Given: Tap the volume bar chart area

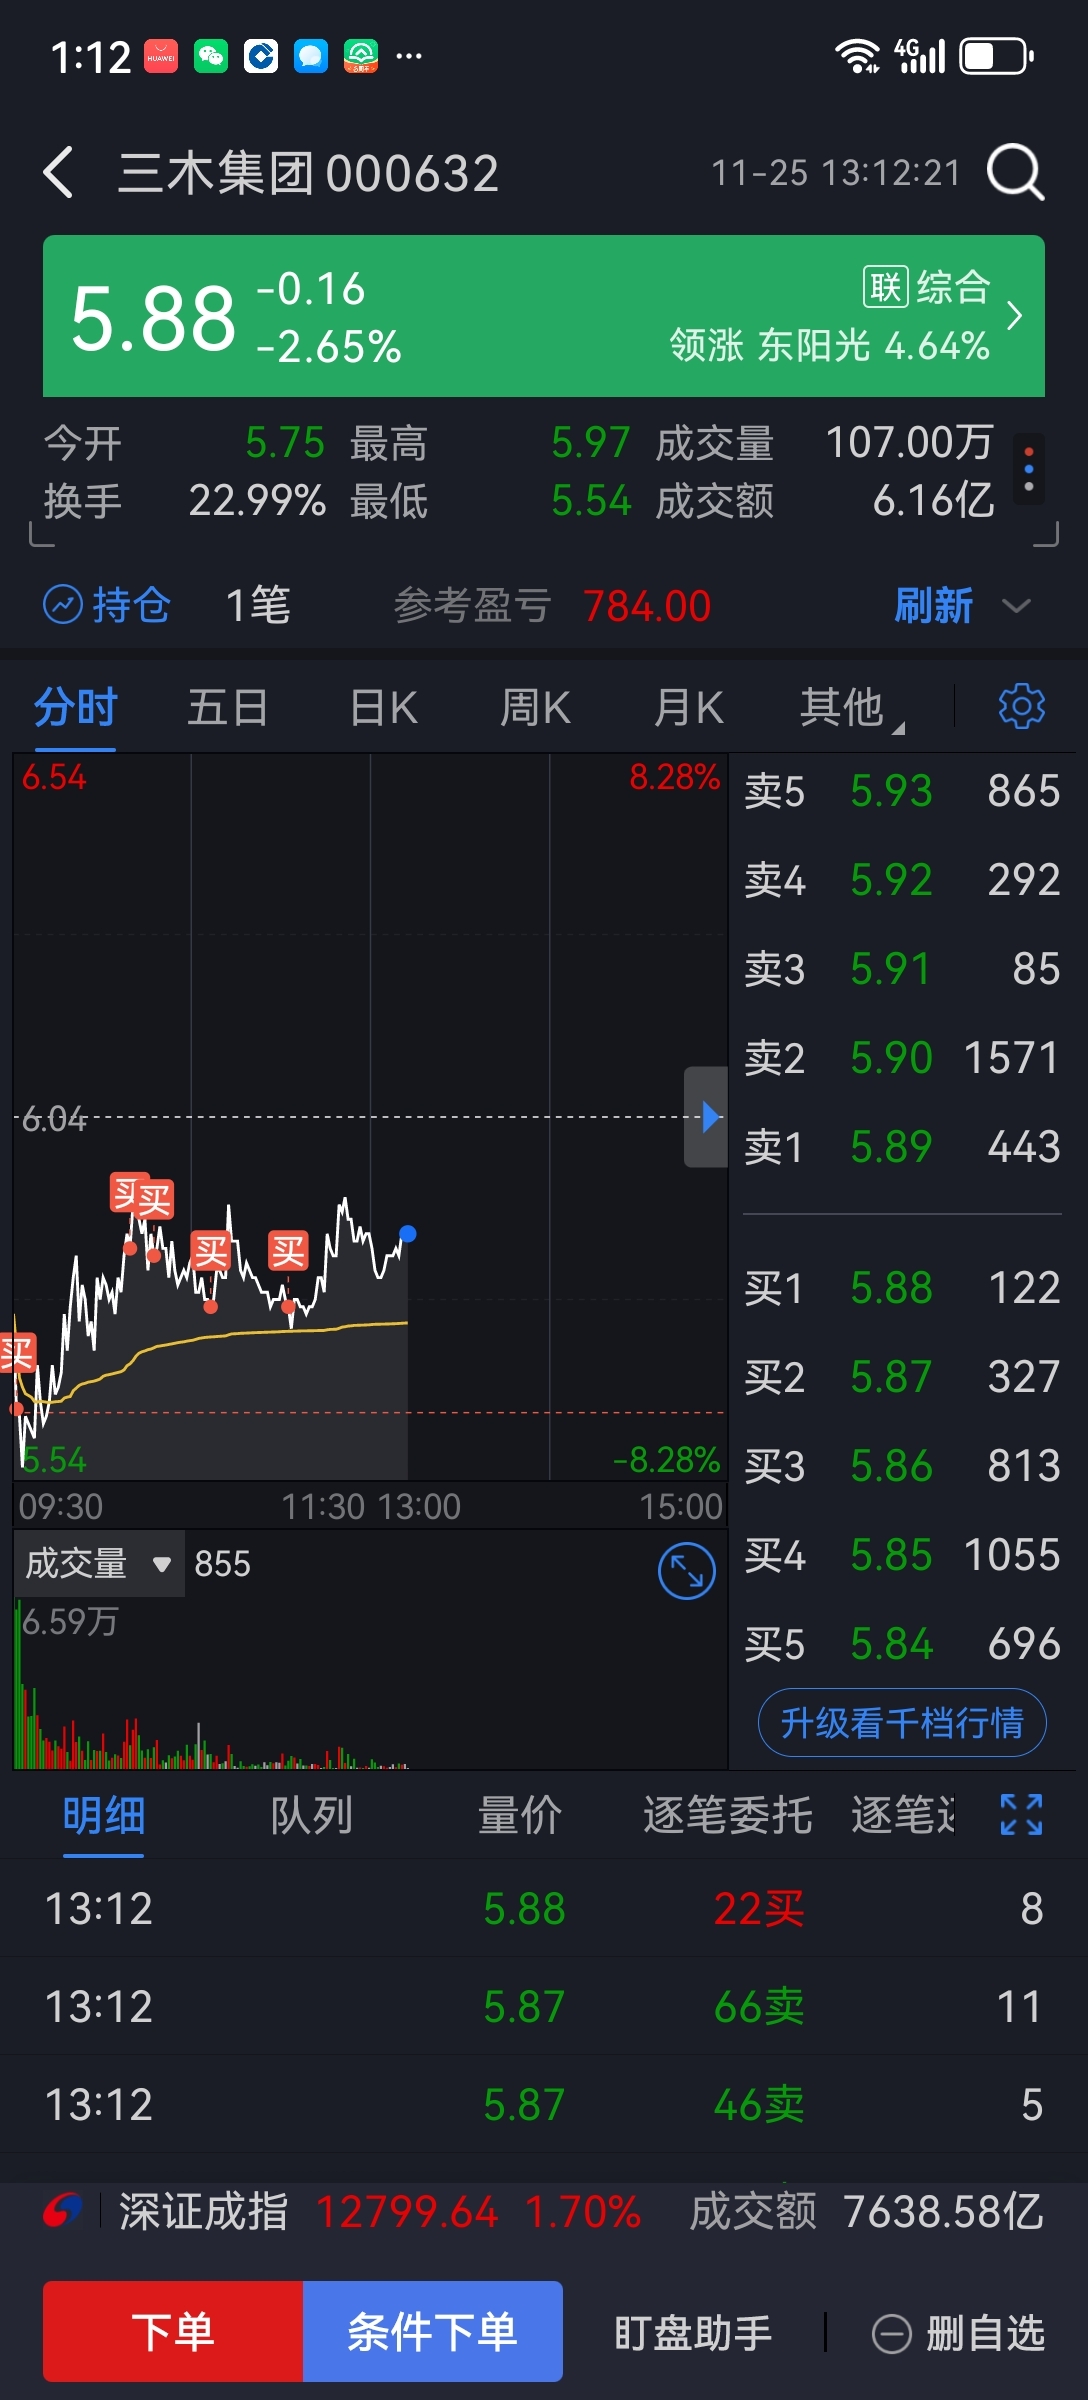Looking at the screenshot, I should 370,1685.
